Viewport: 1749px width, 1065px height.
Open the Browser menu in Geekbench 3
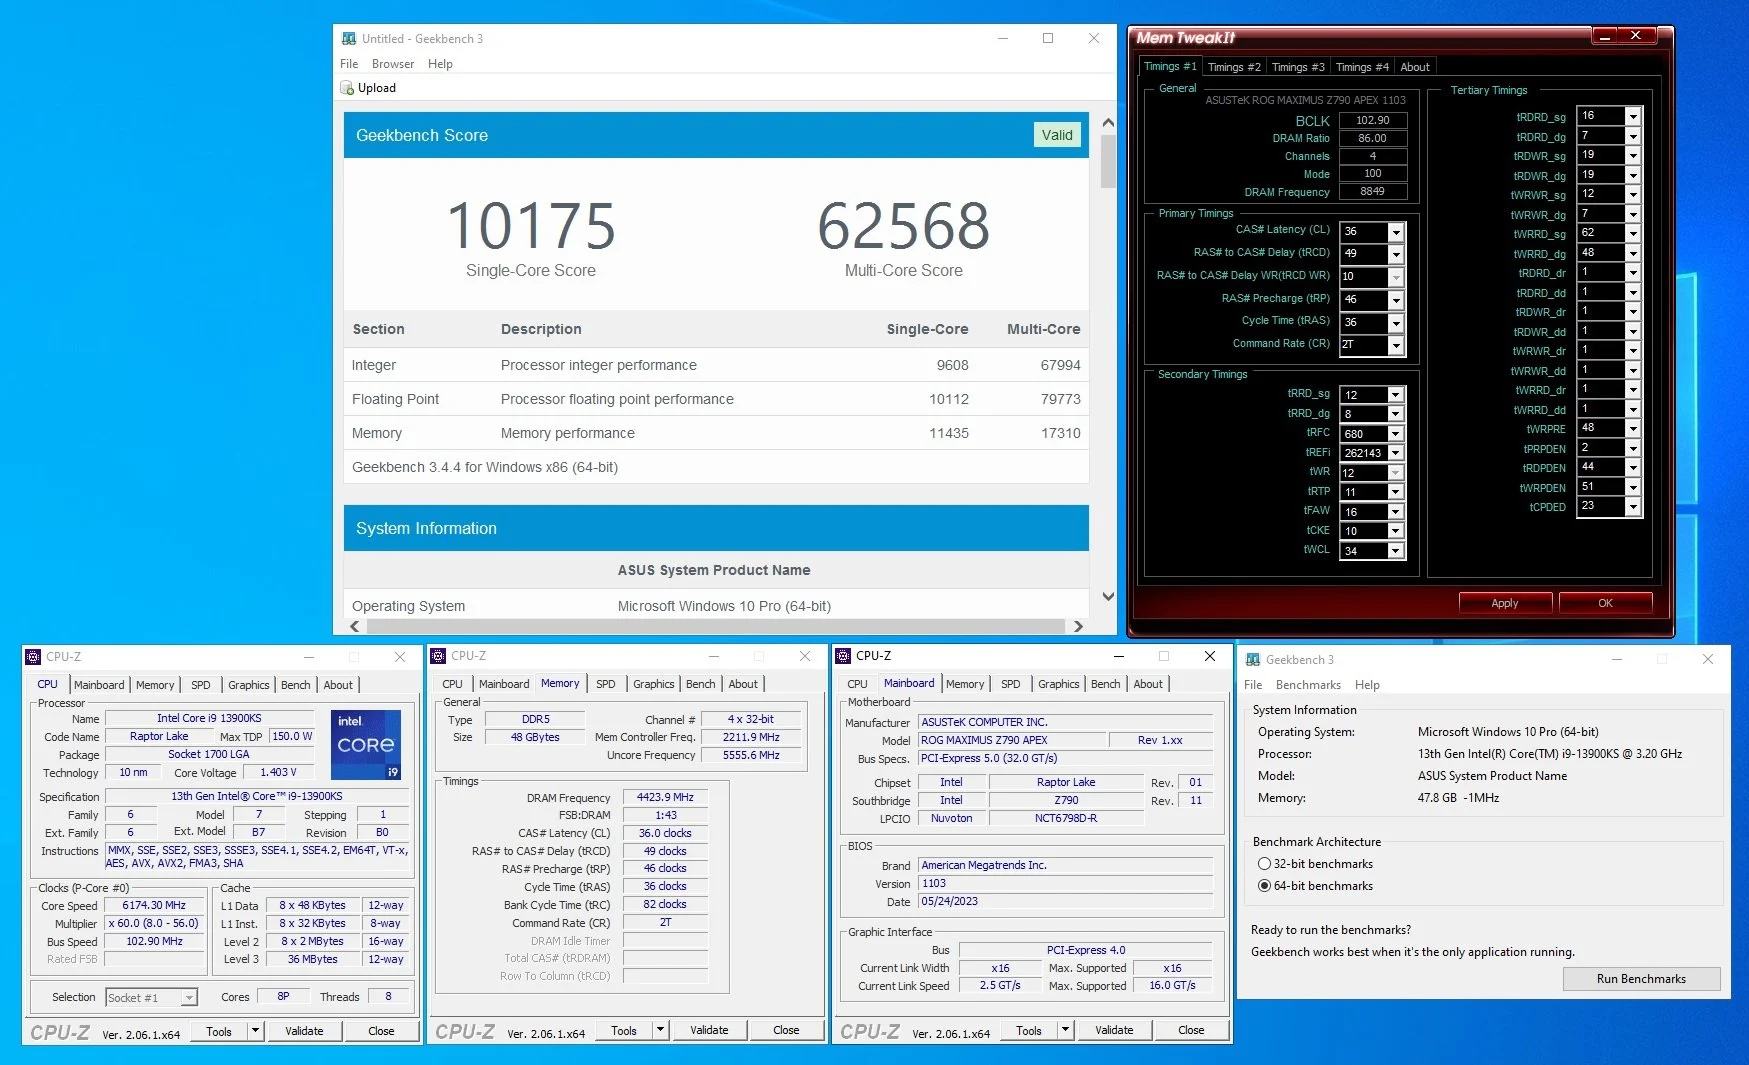pos(393,64)
